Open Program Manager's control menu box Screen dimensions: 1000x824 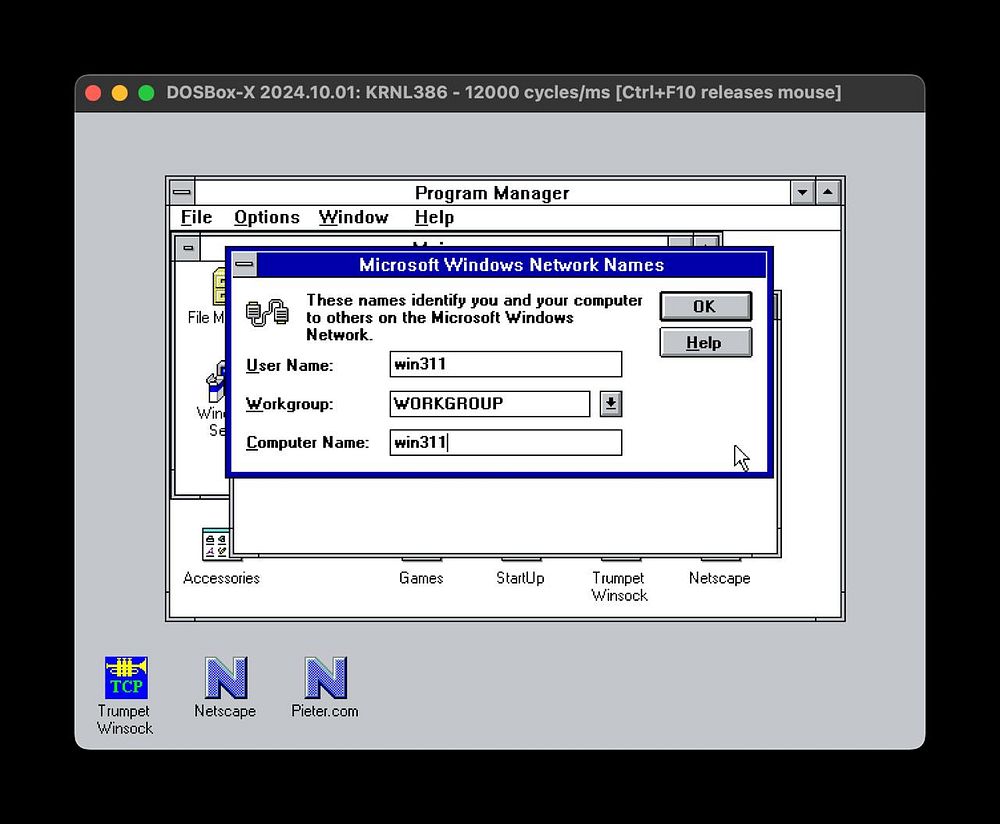click(182, 192)
